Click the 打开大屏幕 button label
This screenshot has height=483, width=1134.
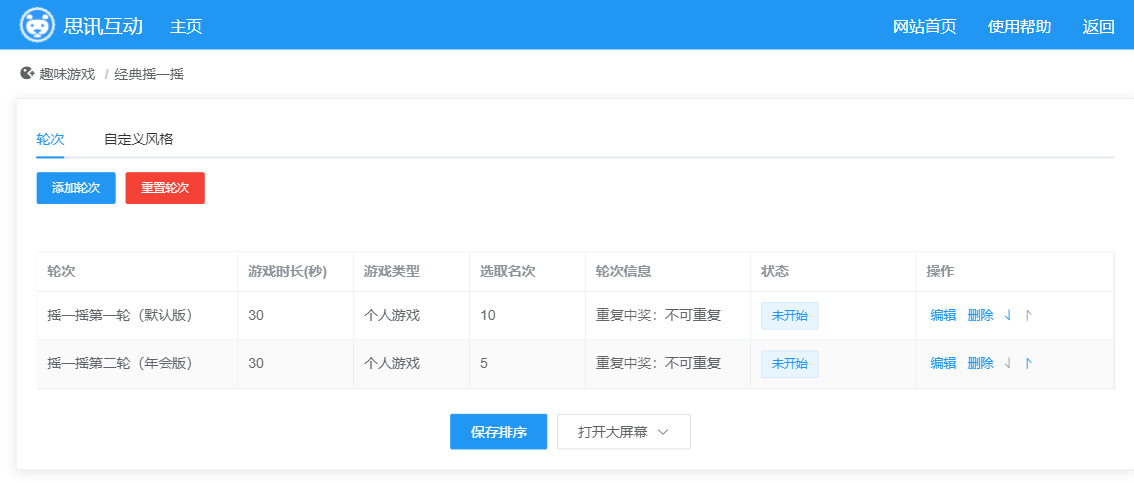613,432
